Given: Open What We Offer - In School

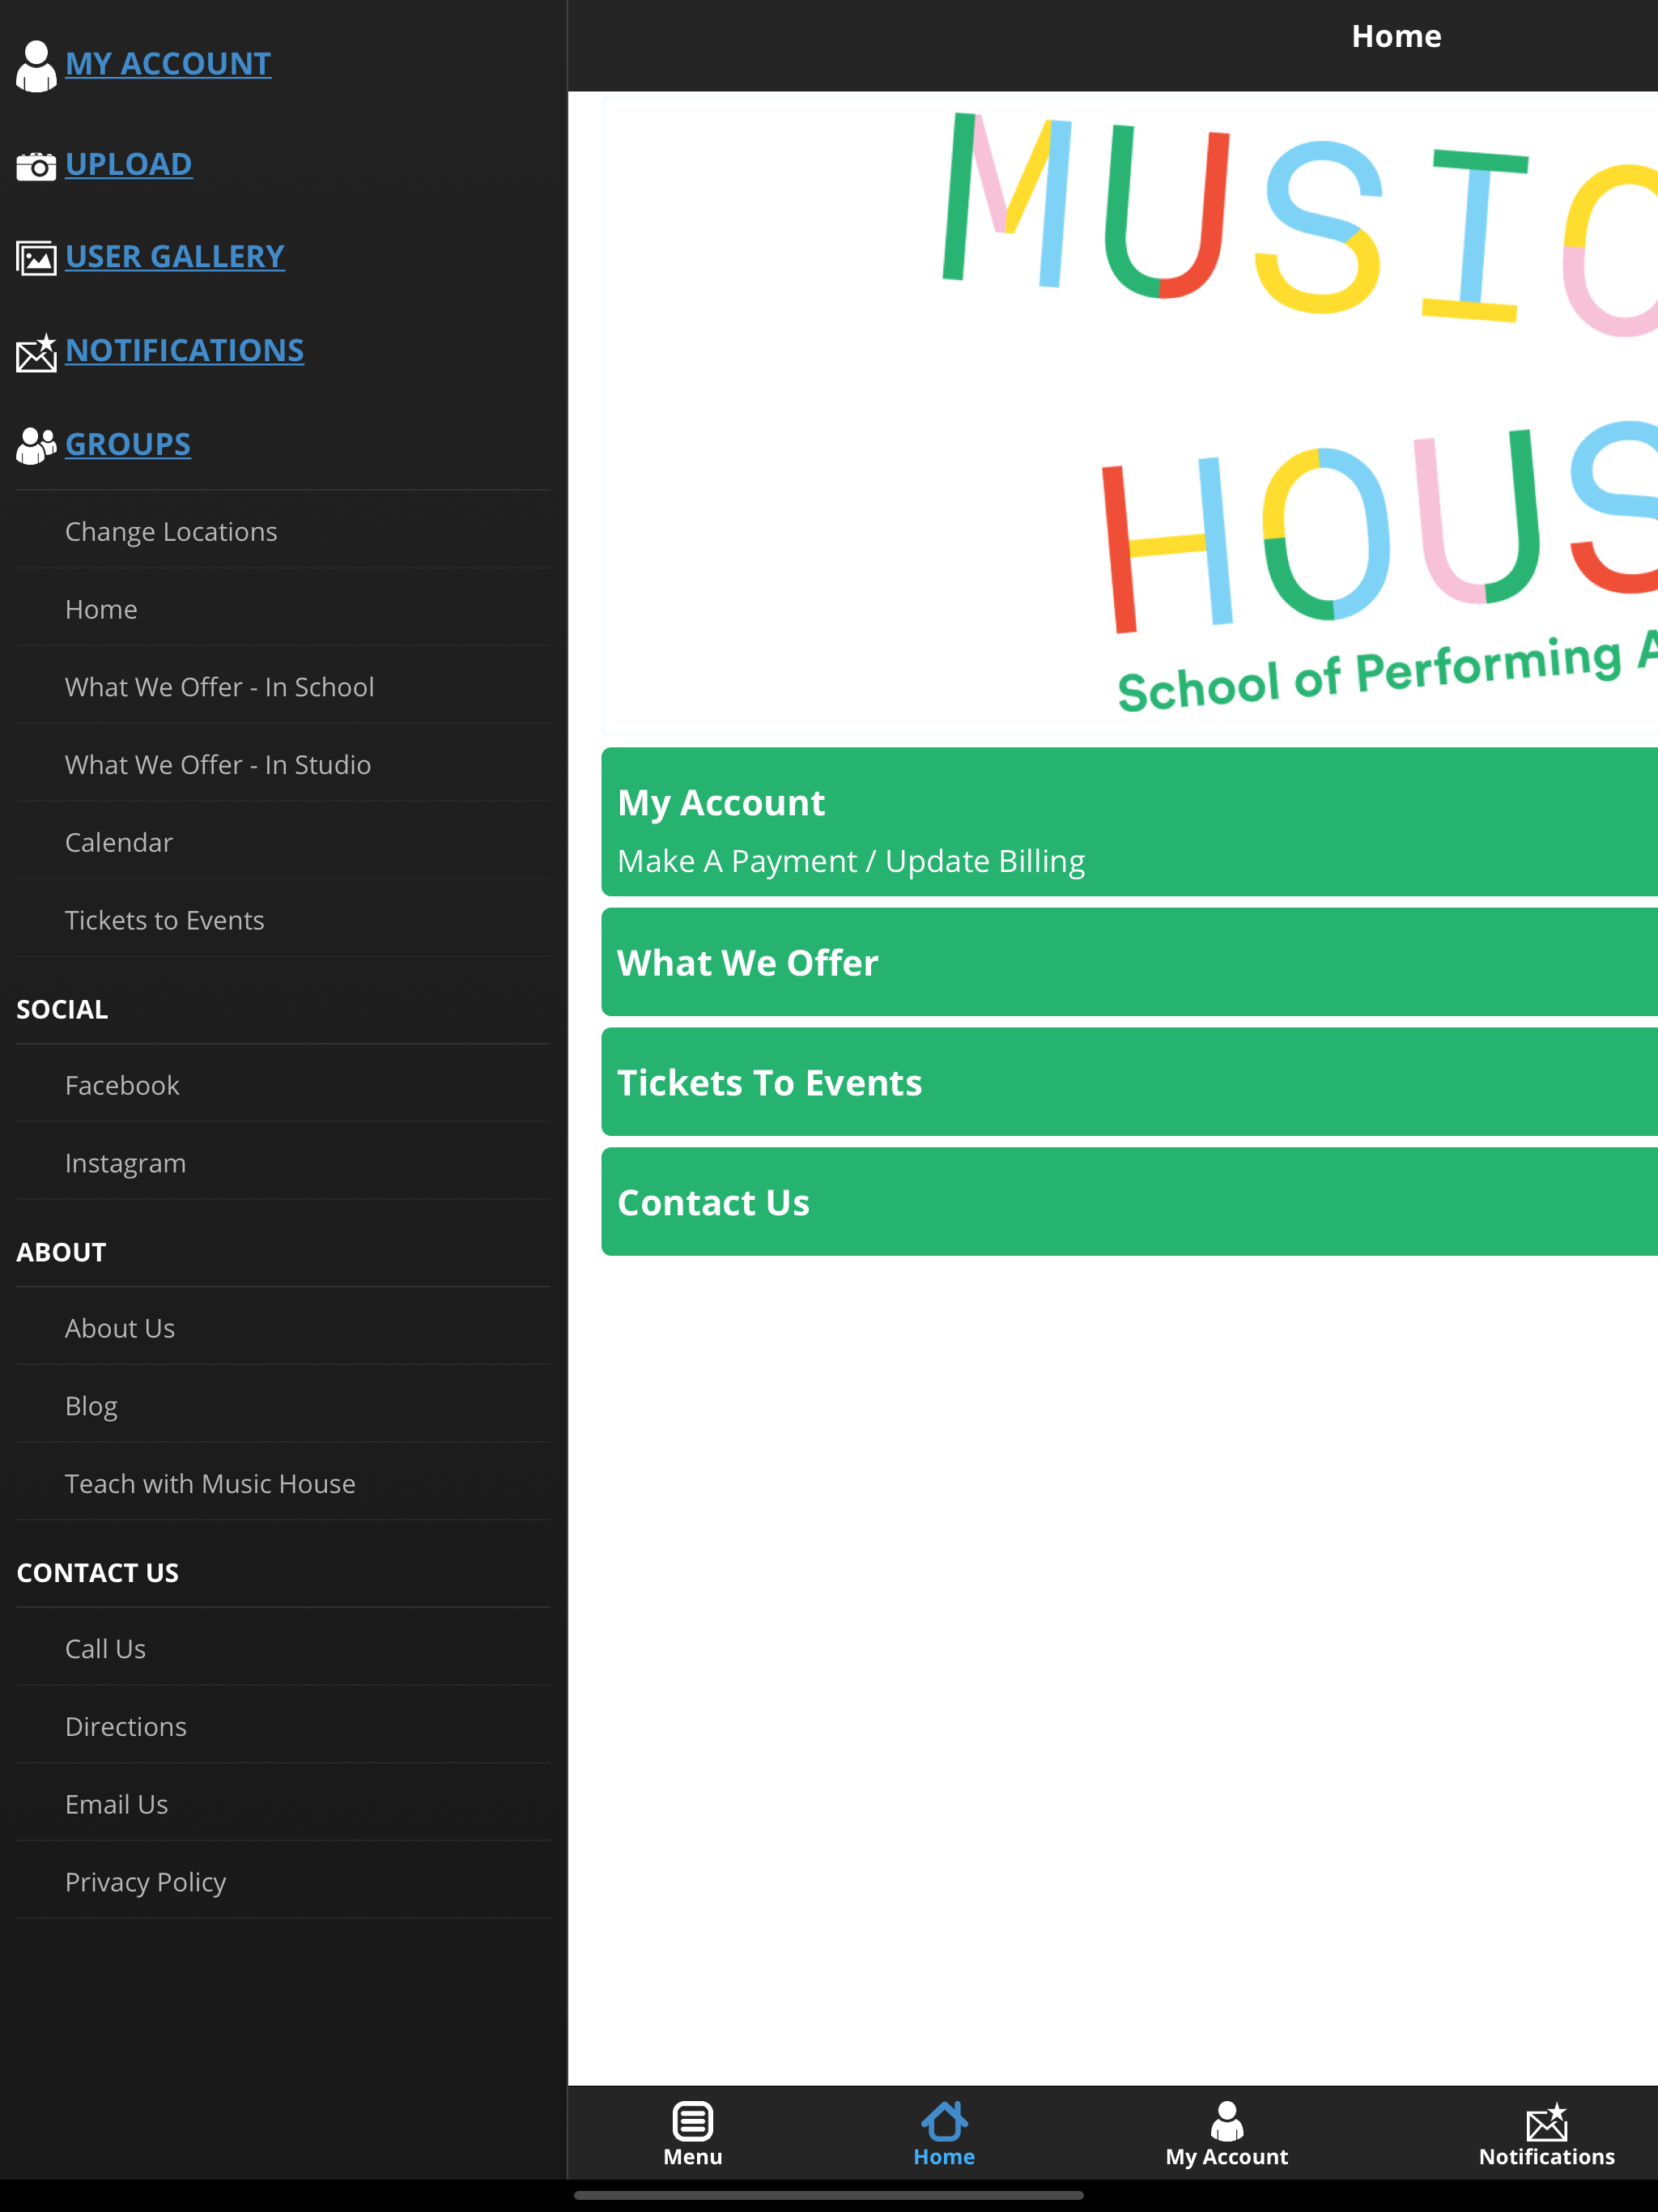Looking at the screenshot, I should 283,687.
